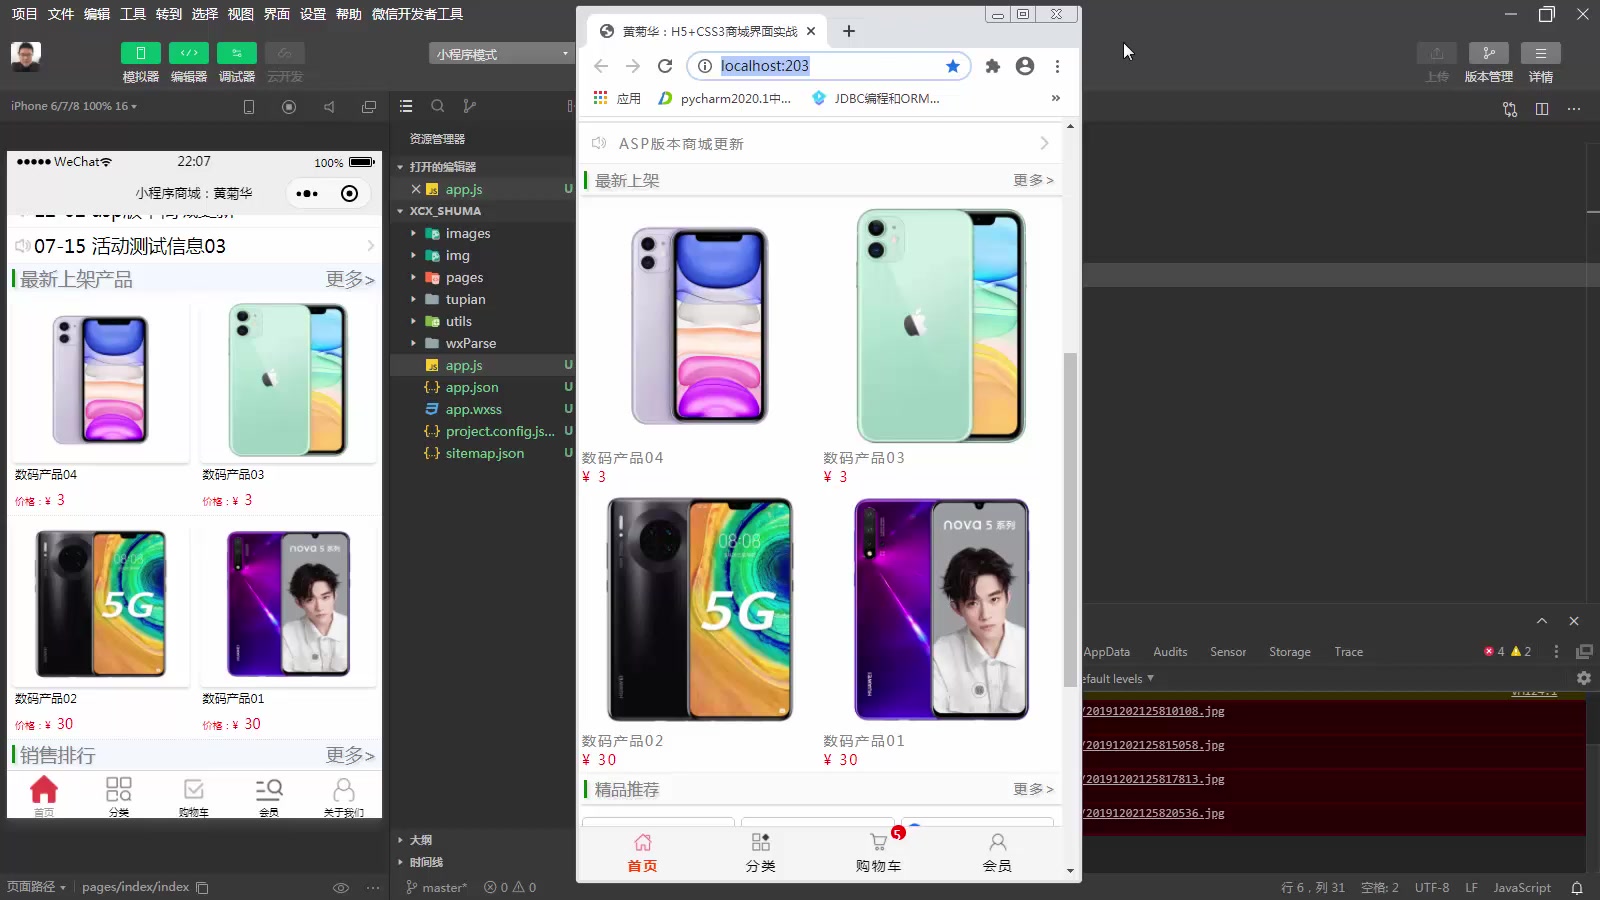Open sitemap.json in the file tree
The height and width of the screenshot is (900, 1600).
coord(485,453)
